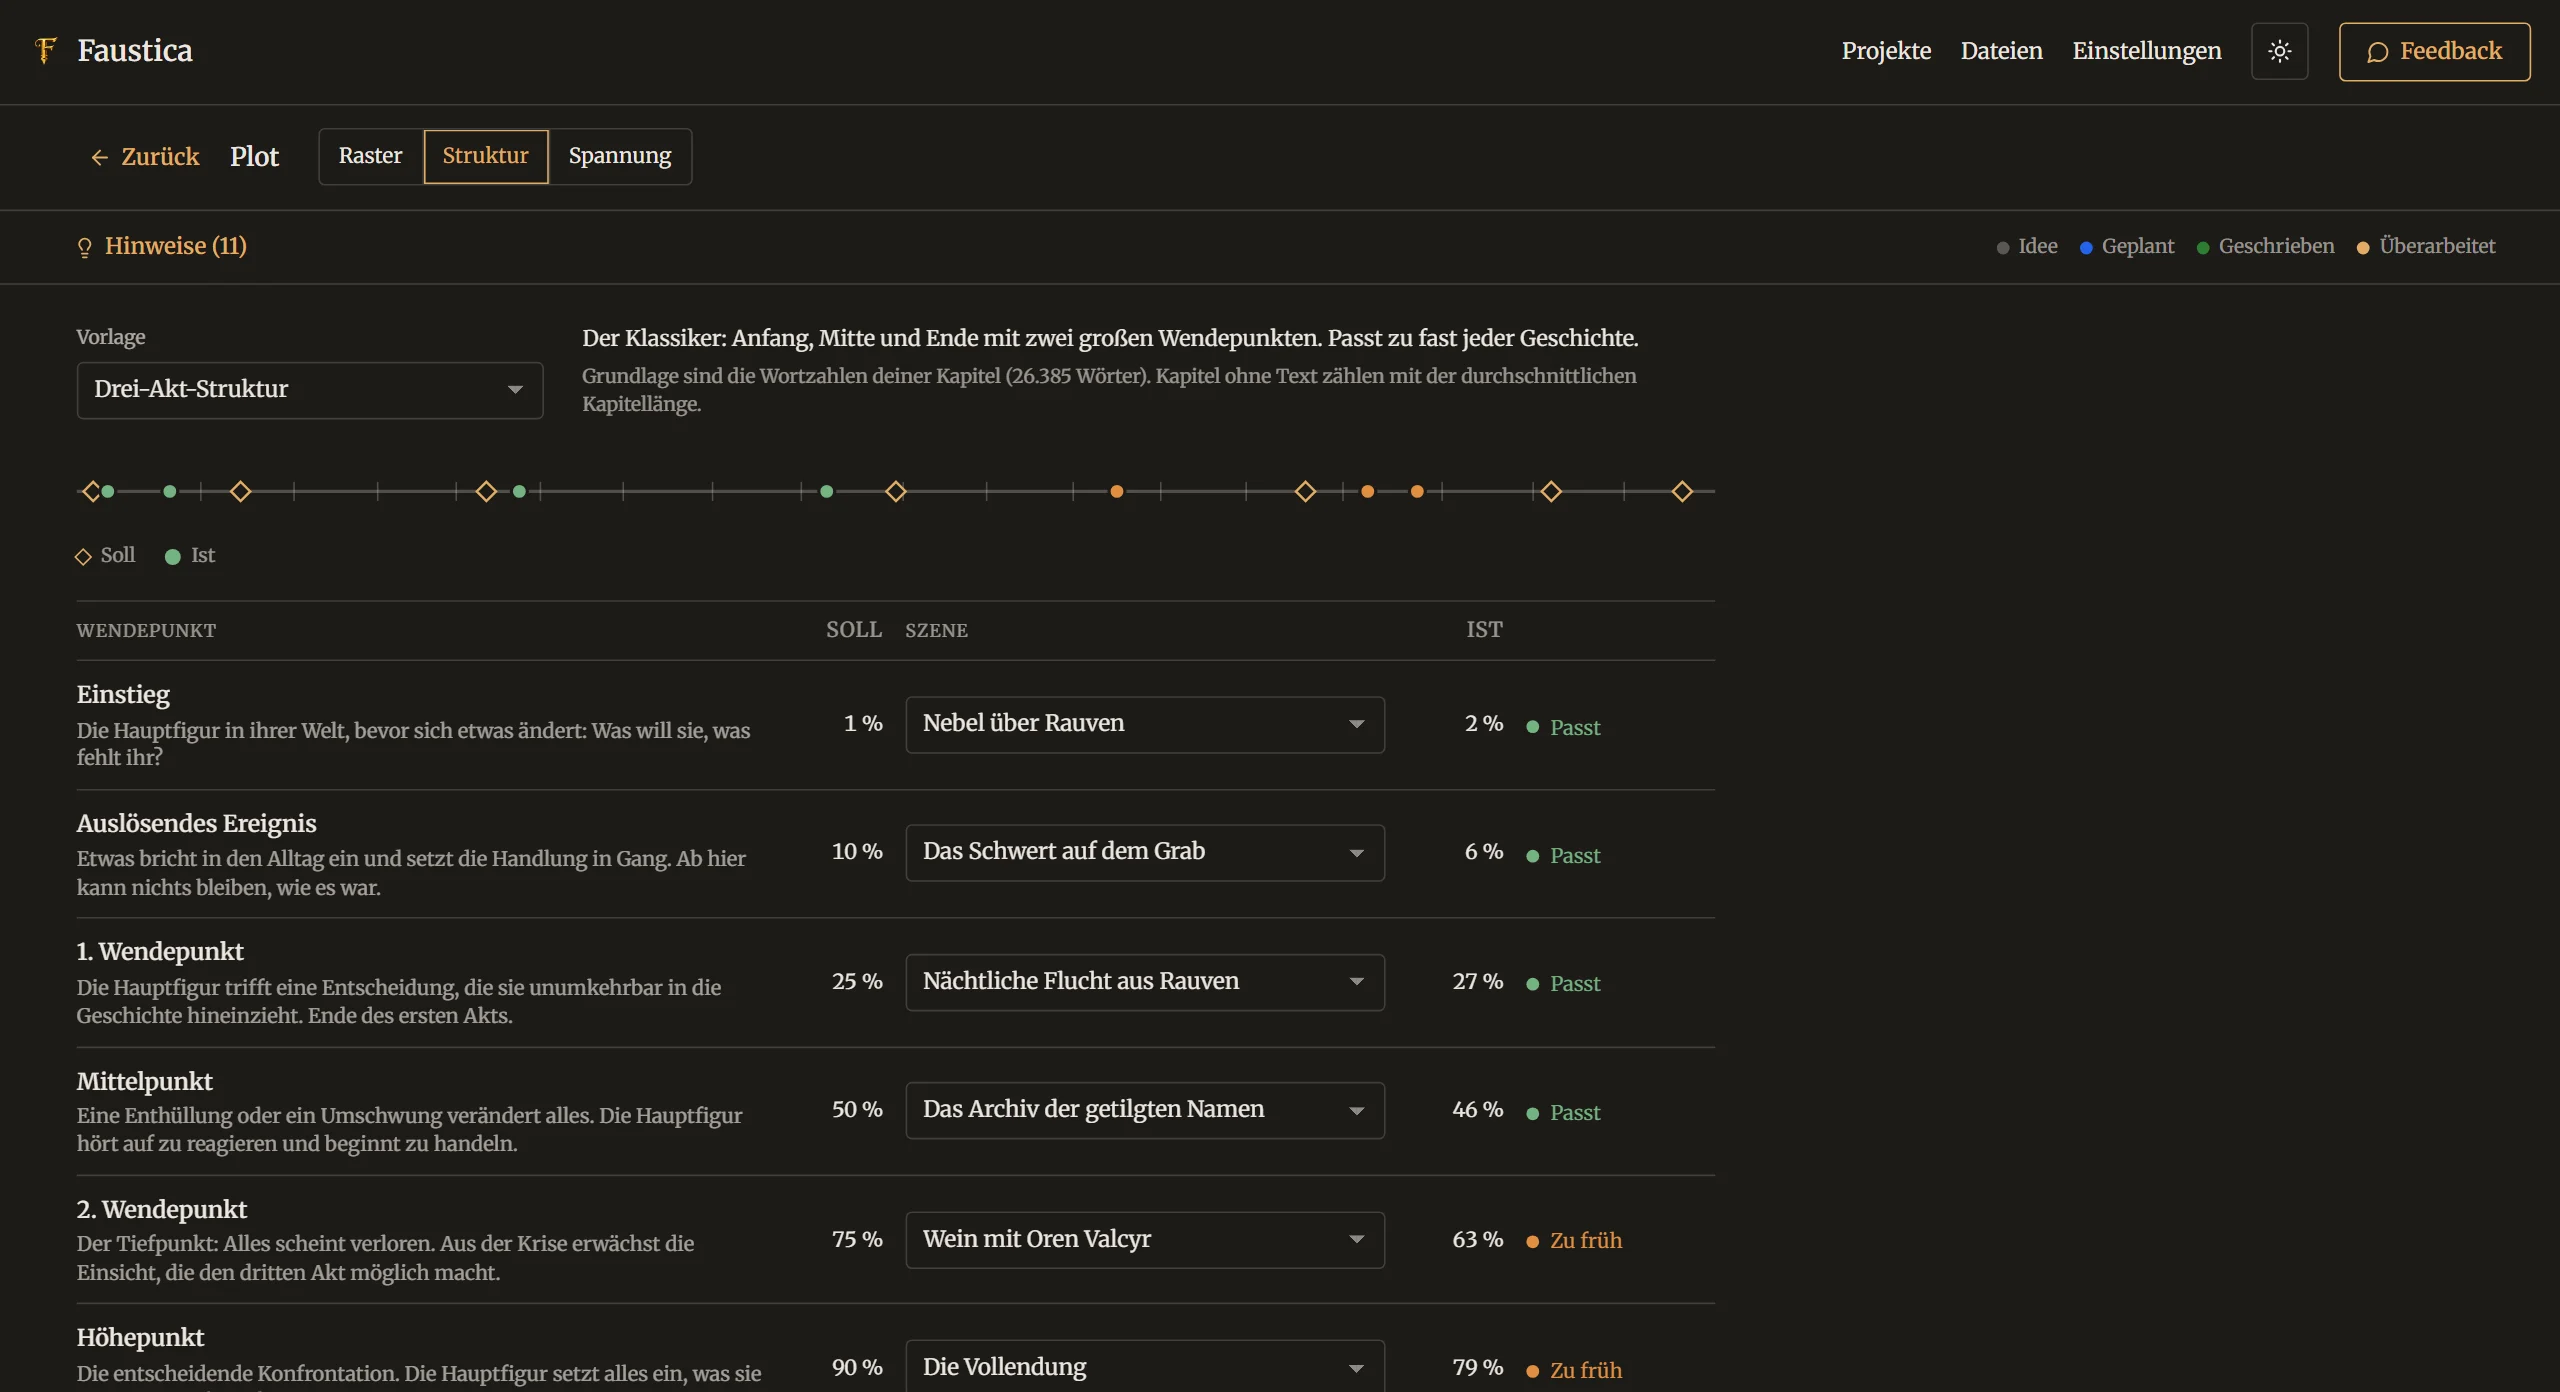Open the Projekte menu item
This screenshot has width=2560, height=1392.
(x=1886, y=51)
